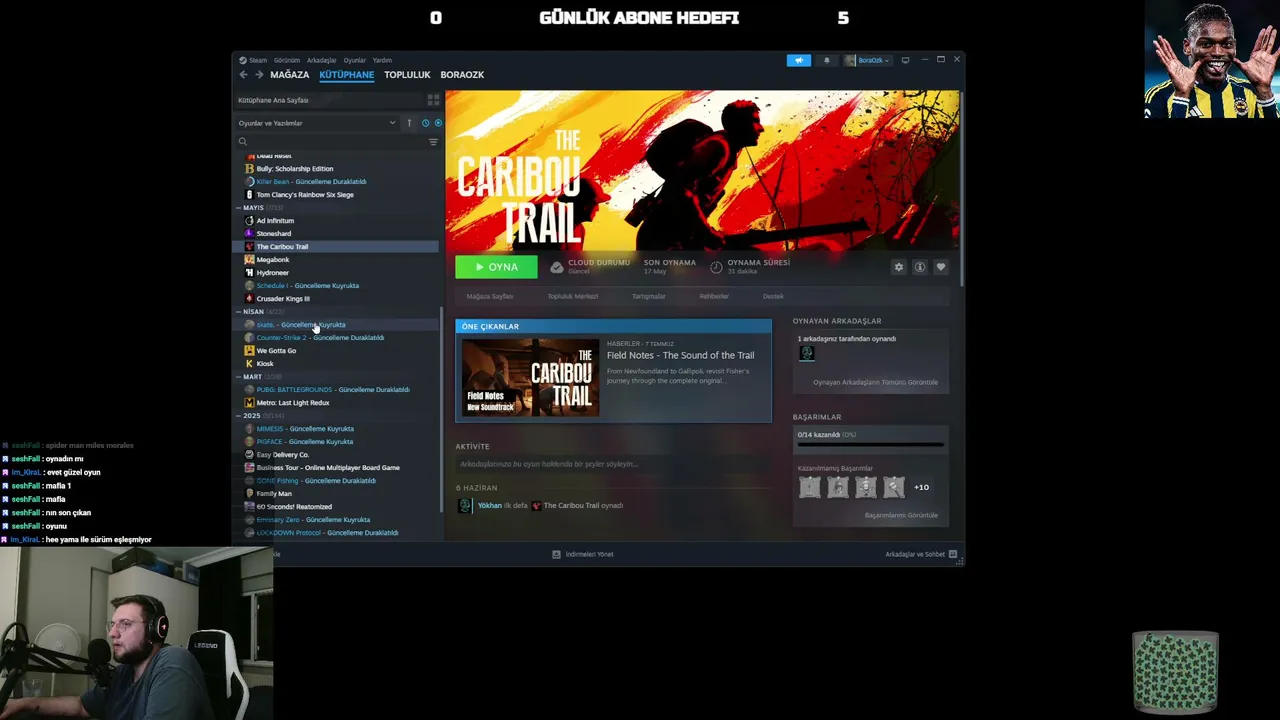This screenshot has width=1280, height=720.
Task: Go forward with the Steam forward arrow
Action: point(259,75)
